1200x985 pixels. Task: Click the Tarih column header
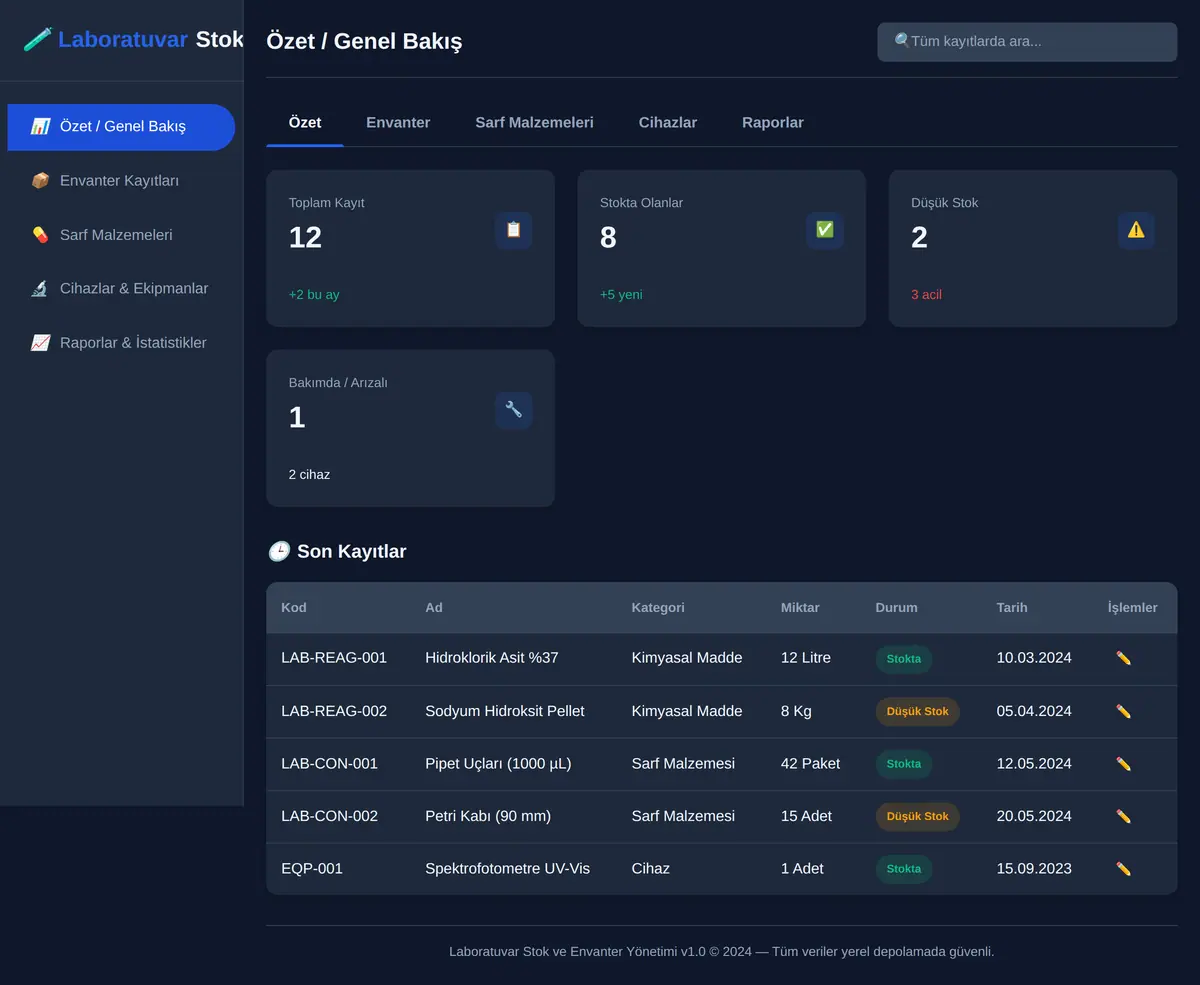[x=1012, y=607]
